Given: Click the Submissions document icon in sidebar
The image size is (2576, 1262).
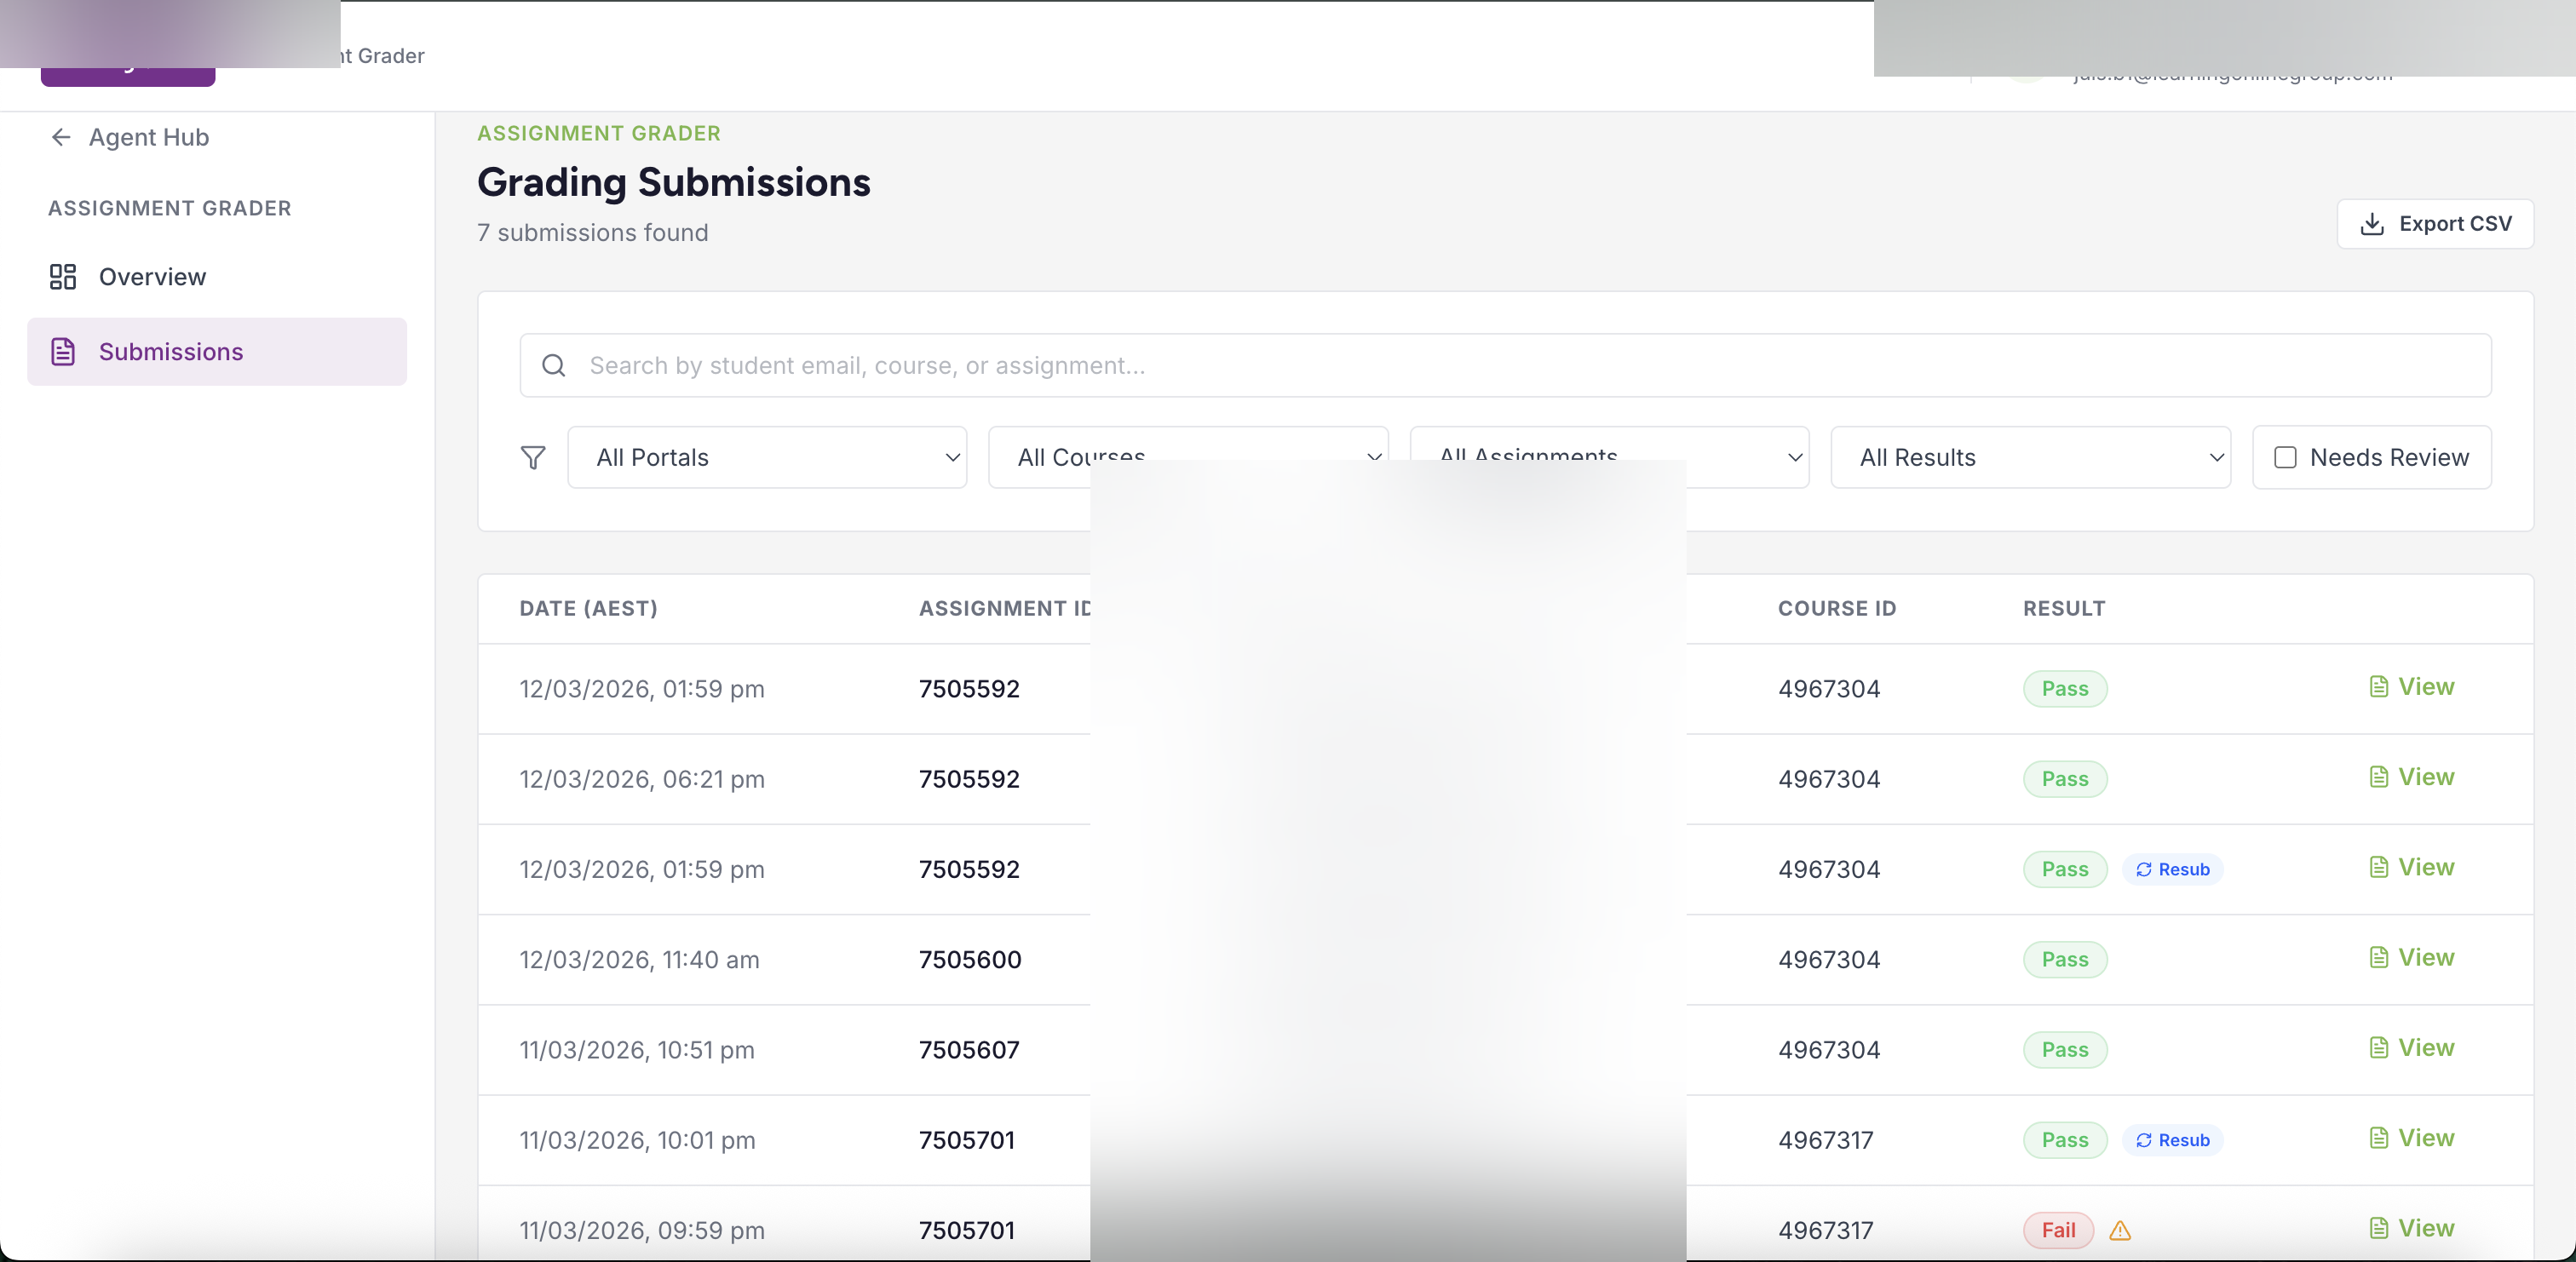Looking at the screenshot, I should point(63,351).
